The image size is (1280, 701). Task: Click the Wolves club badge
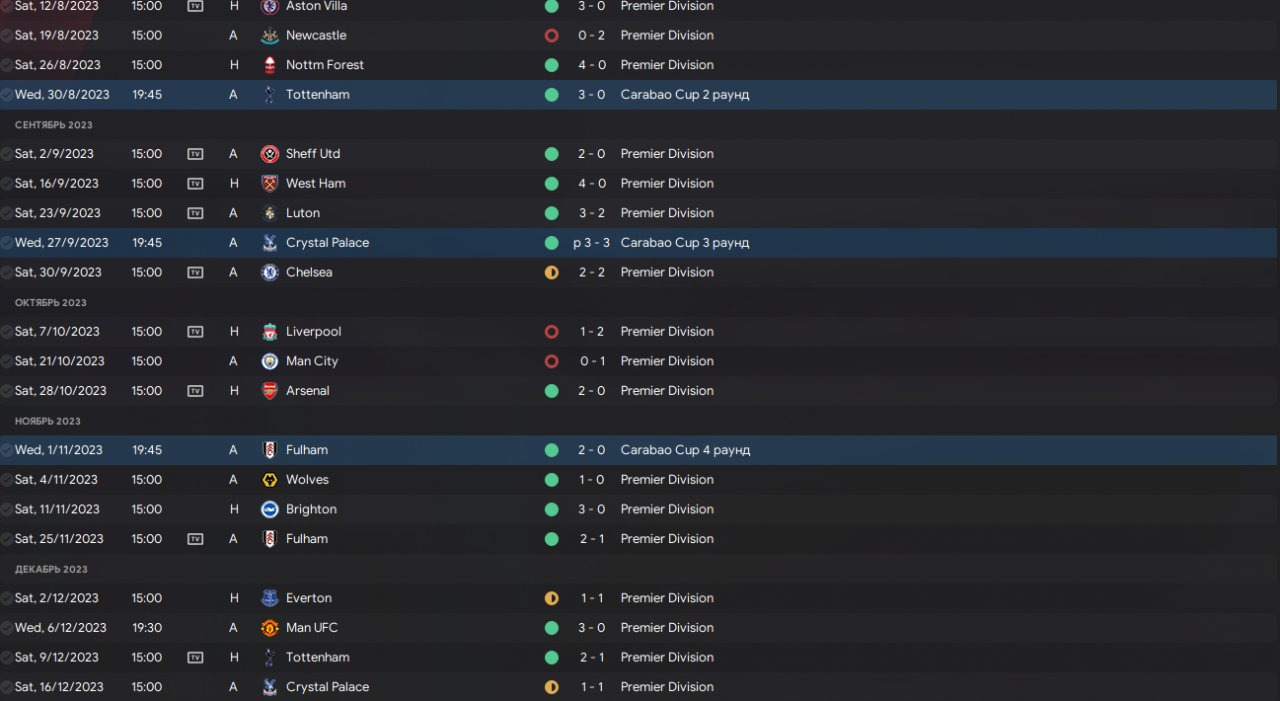pos(269,480)
